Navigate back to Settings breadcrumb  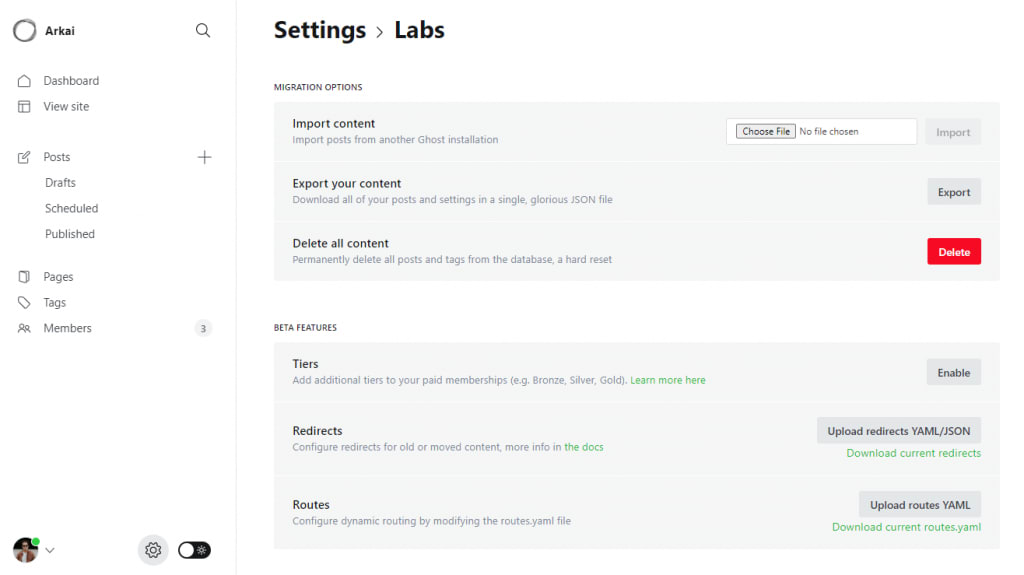pos(319,31)
